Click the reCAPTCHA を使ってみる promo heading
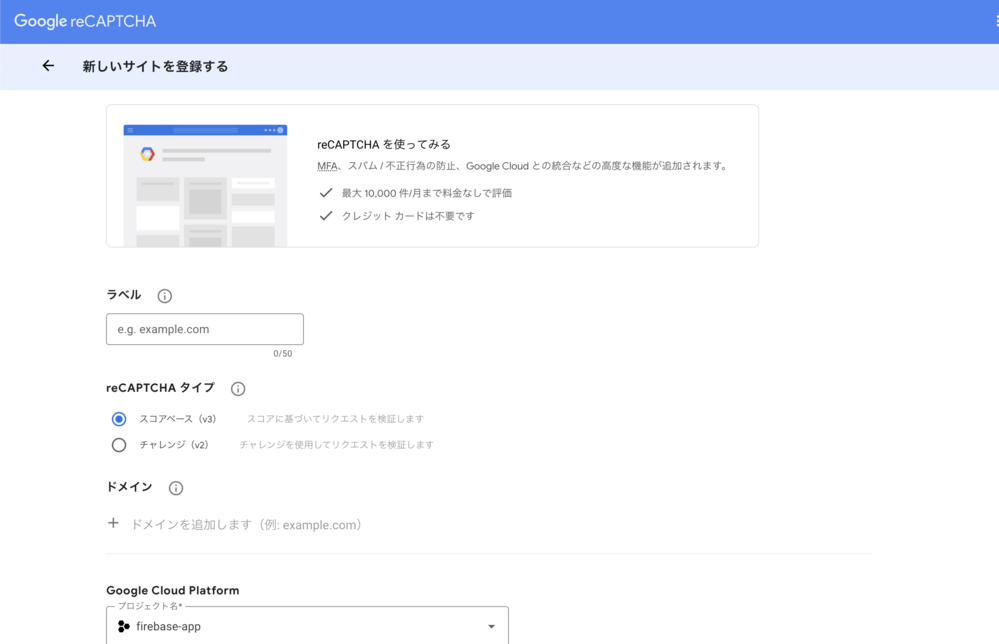This screenshot has height=644, width=999. 384,145
